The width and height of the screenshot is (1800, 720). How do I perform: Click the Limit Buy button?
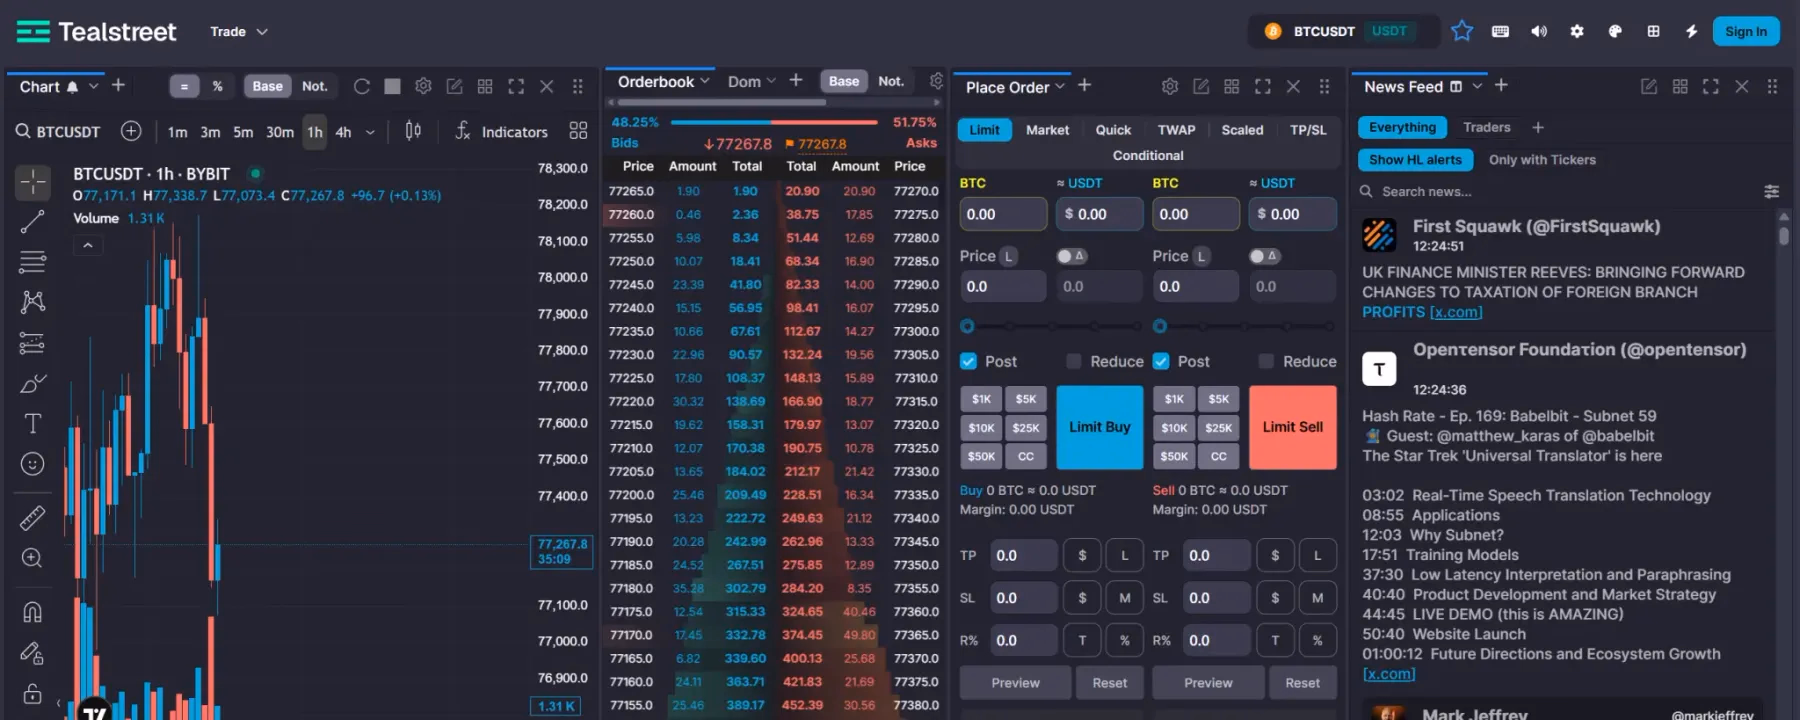[1100, 427]
